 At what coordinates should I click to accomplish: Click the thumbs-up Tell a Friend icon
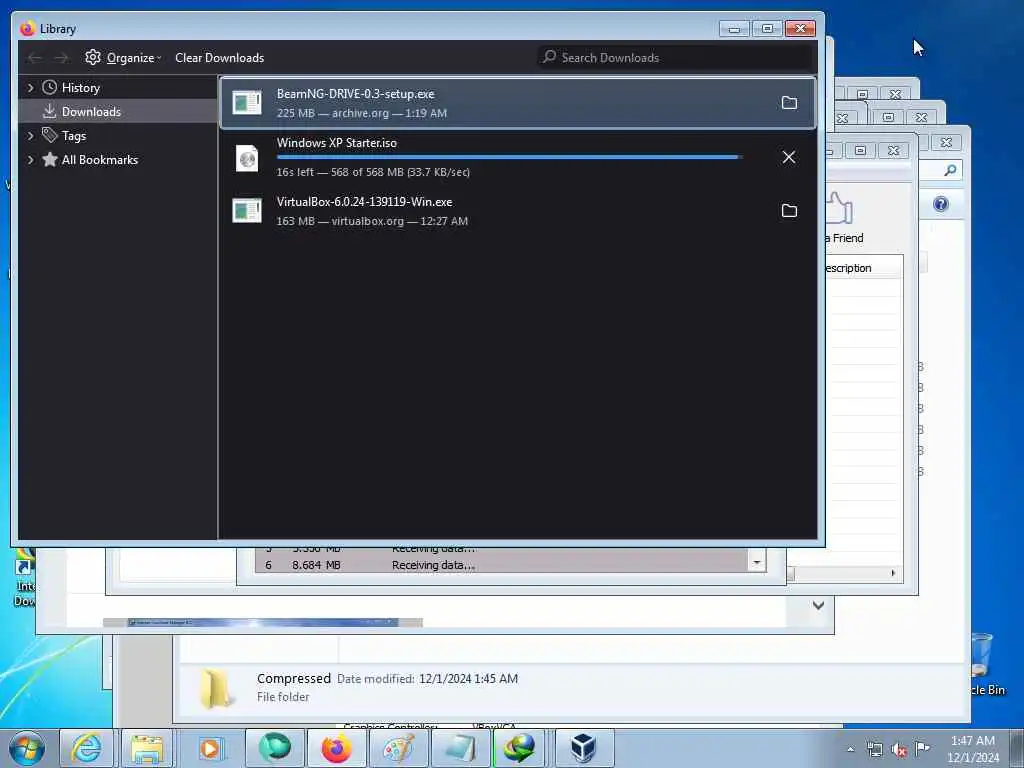tap(839, 208)
